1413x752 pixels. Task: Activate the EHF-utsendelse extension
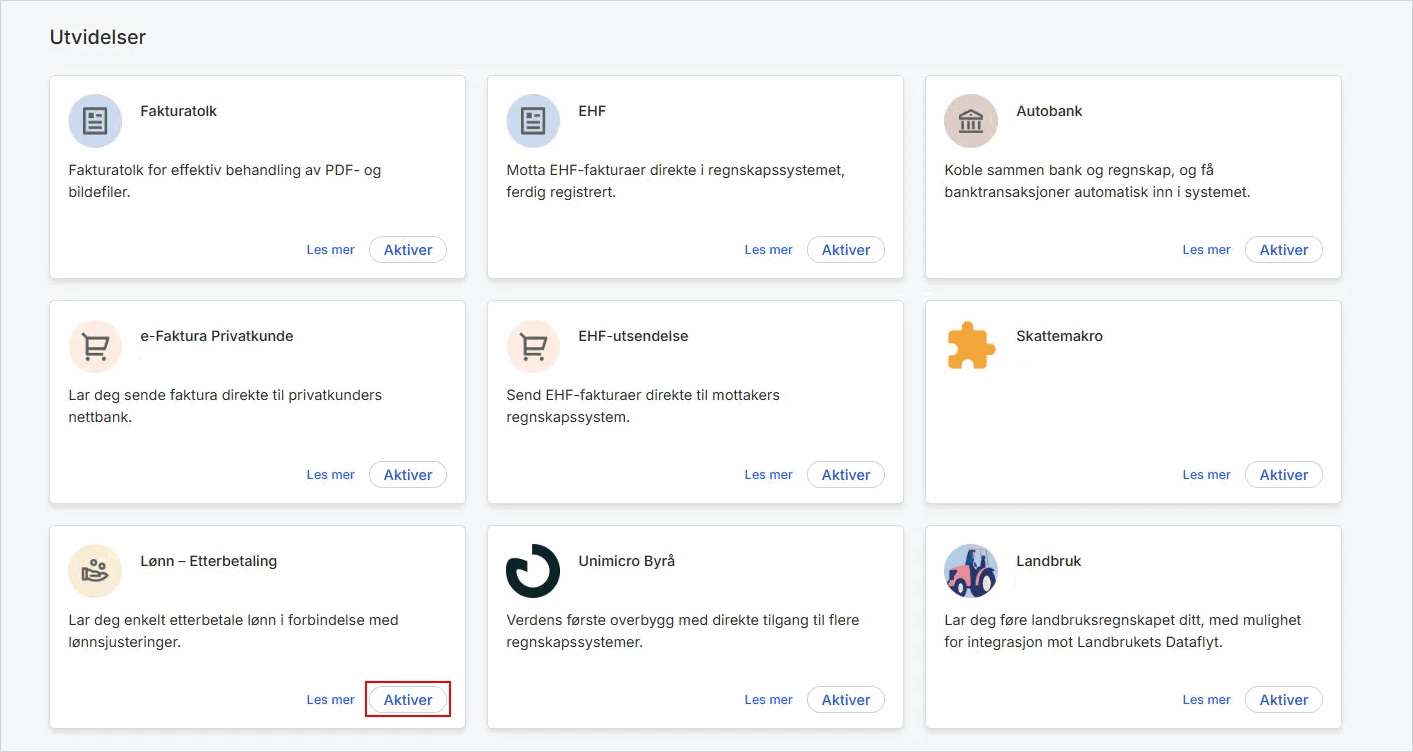coord(846,475)
